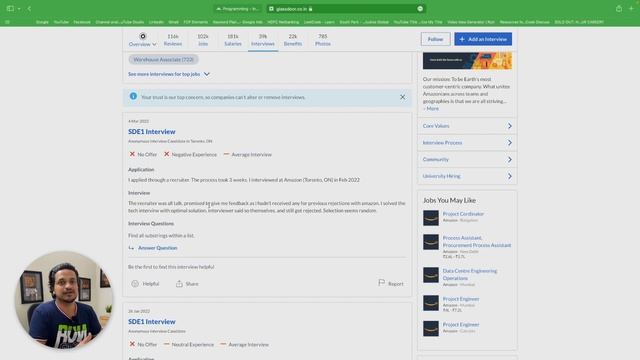
Task: Switch to the Jobs tab
Action: [x=203, y=40]
